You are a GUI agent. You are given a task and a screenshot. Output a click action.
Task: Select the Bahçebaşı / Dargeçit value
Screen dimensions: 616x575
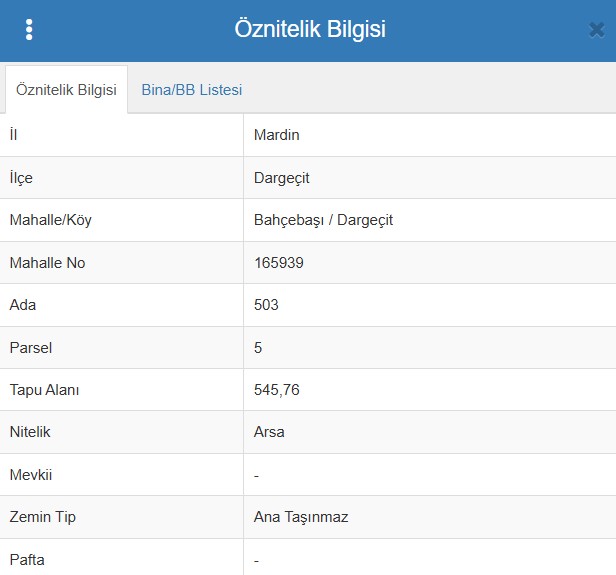323,220
